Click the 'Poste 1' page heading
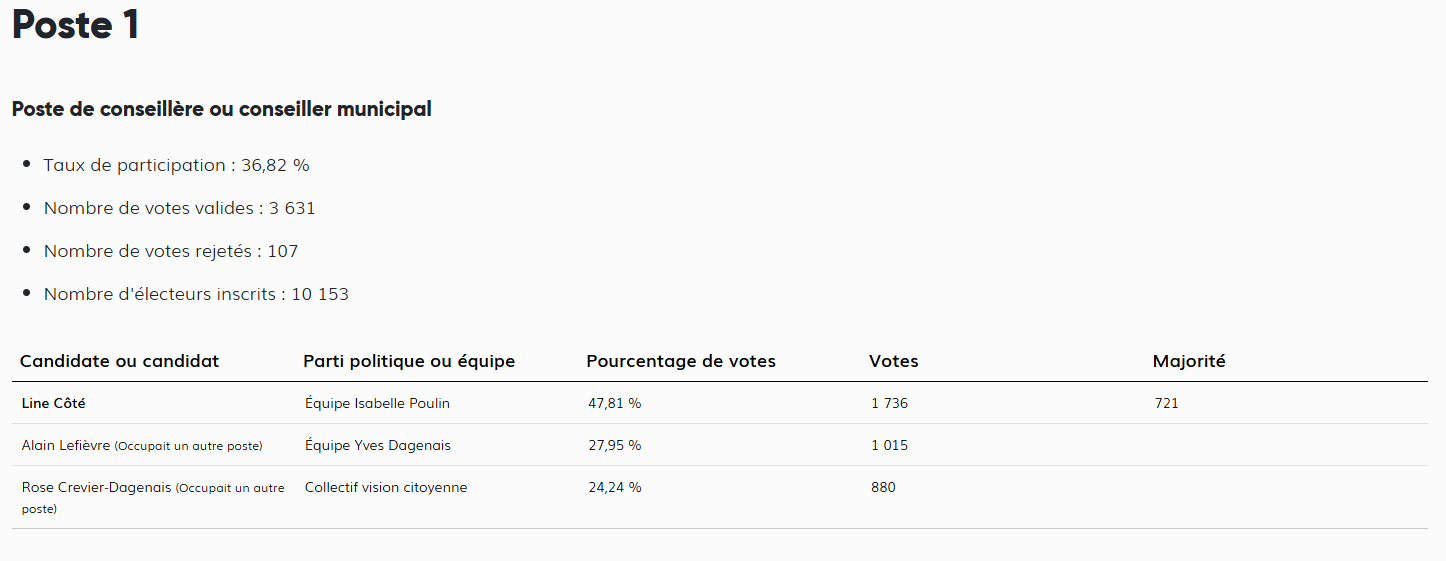Image resolution: width=1446 pixels, height=561 pixels. coord(76,26)
